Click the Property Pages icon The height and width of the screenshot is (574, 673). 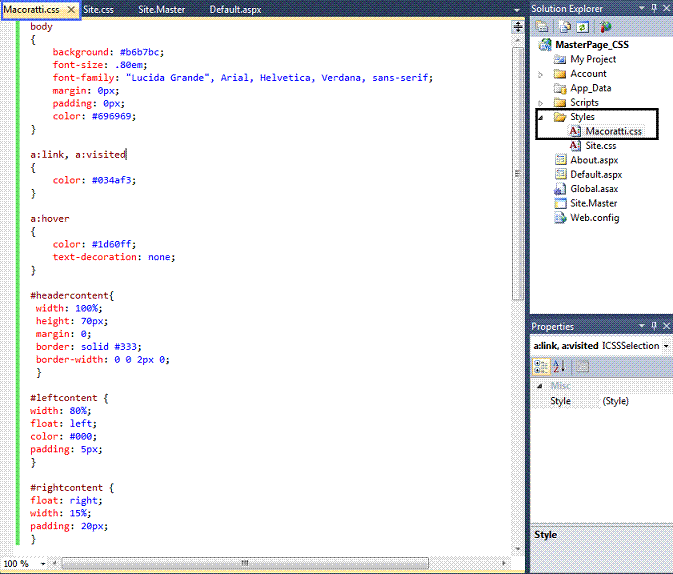582,366
